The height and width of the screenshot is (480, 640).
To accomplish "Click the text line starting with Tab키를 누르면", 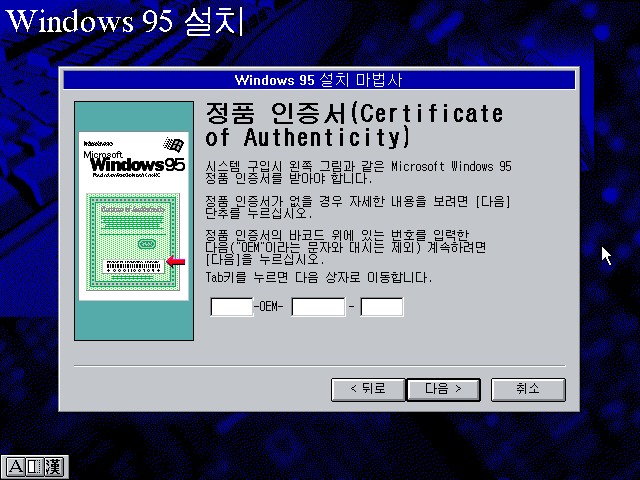I will 318,278.
